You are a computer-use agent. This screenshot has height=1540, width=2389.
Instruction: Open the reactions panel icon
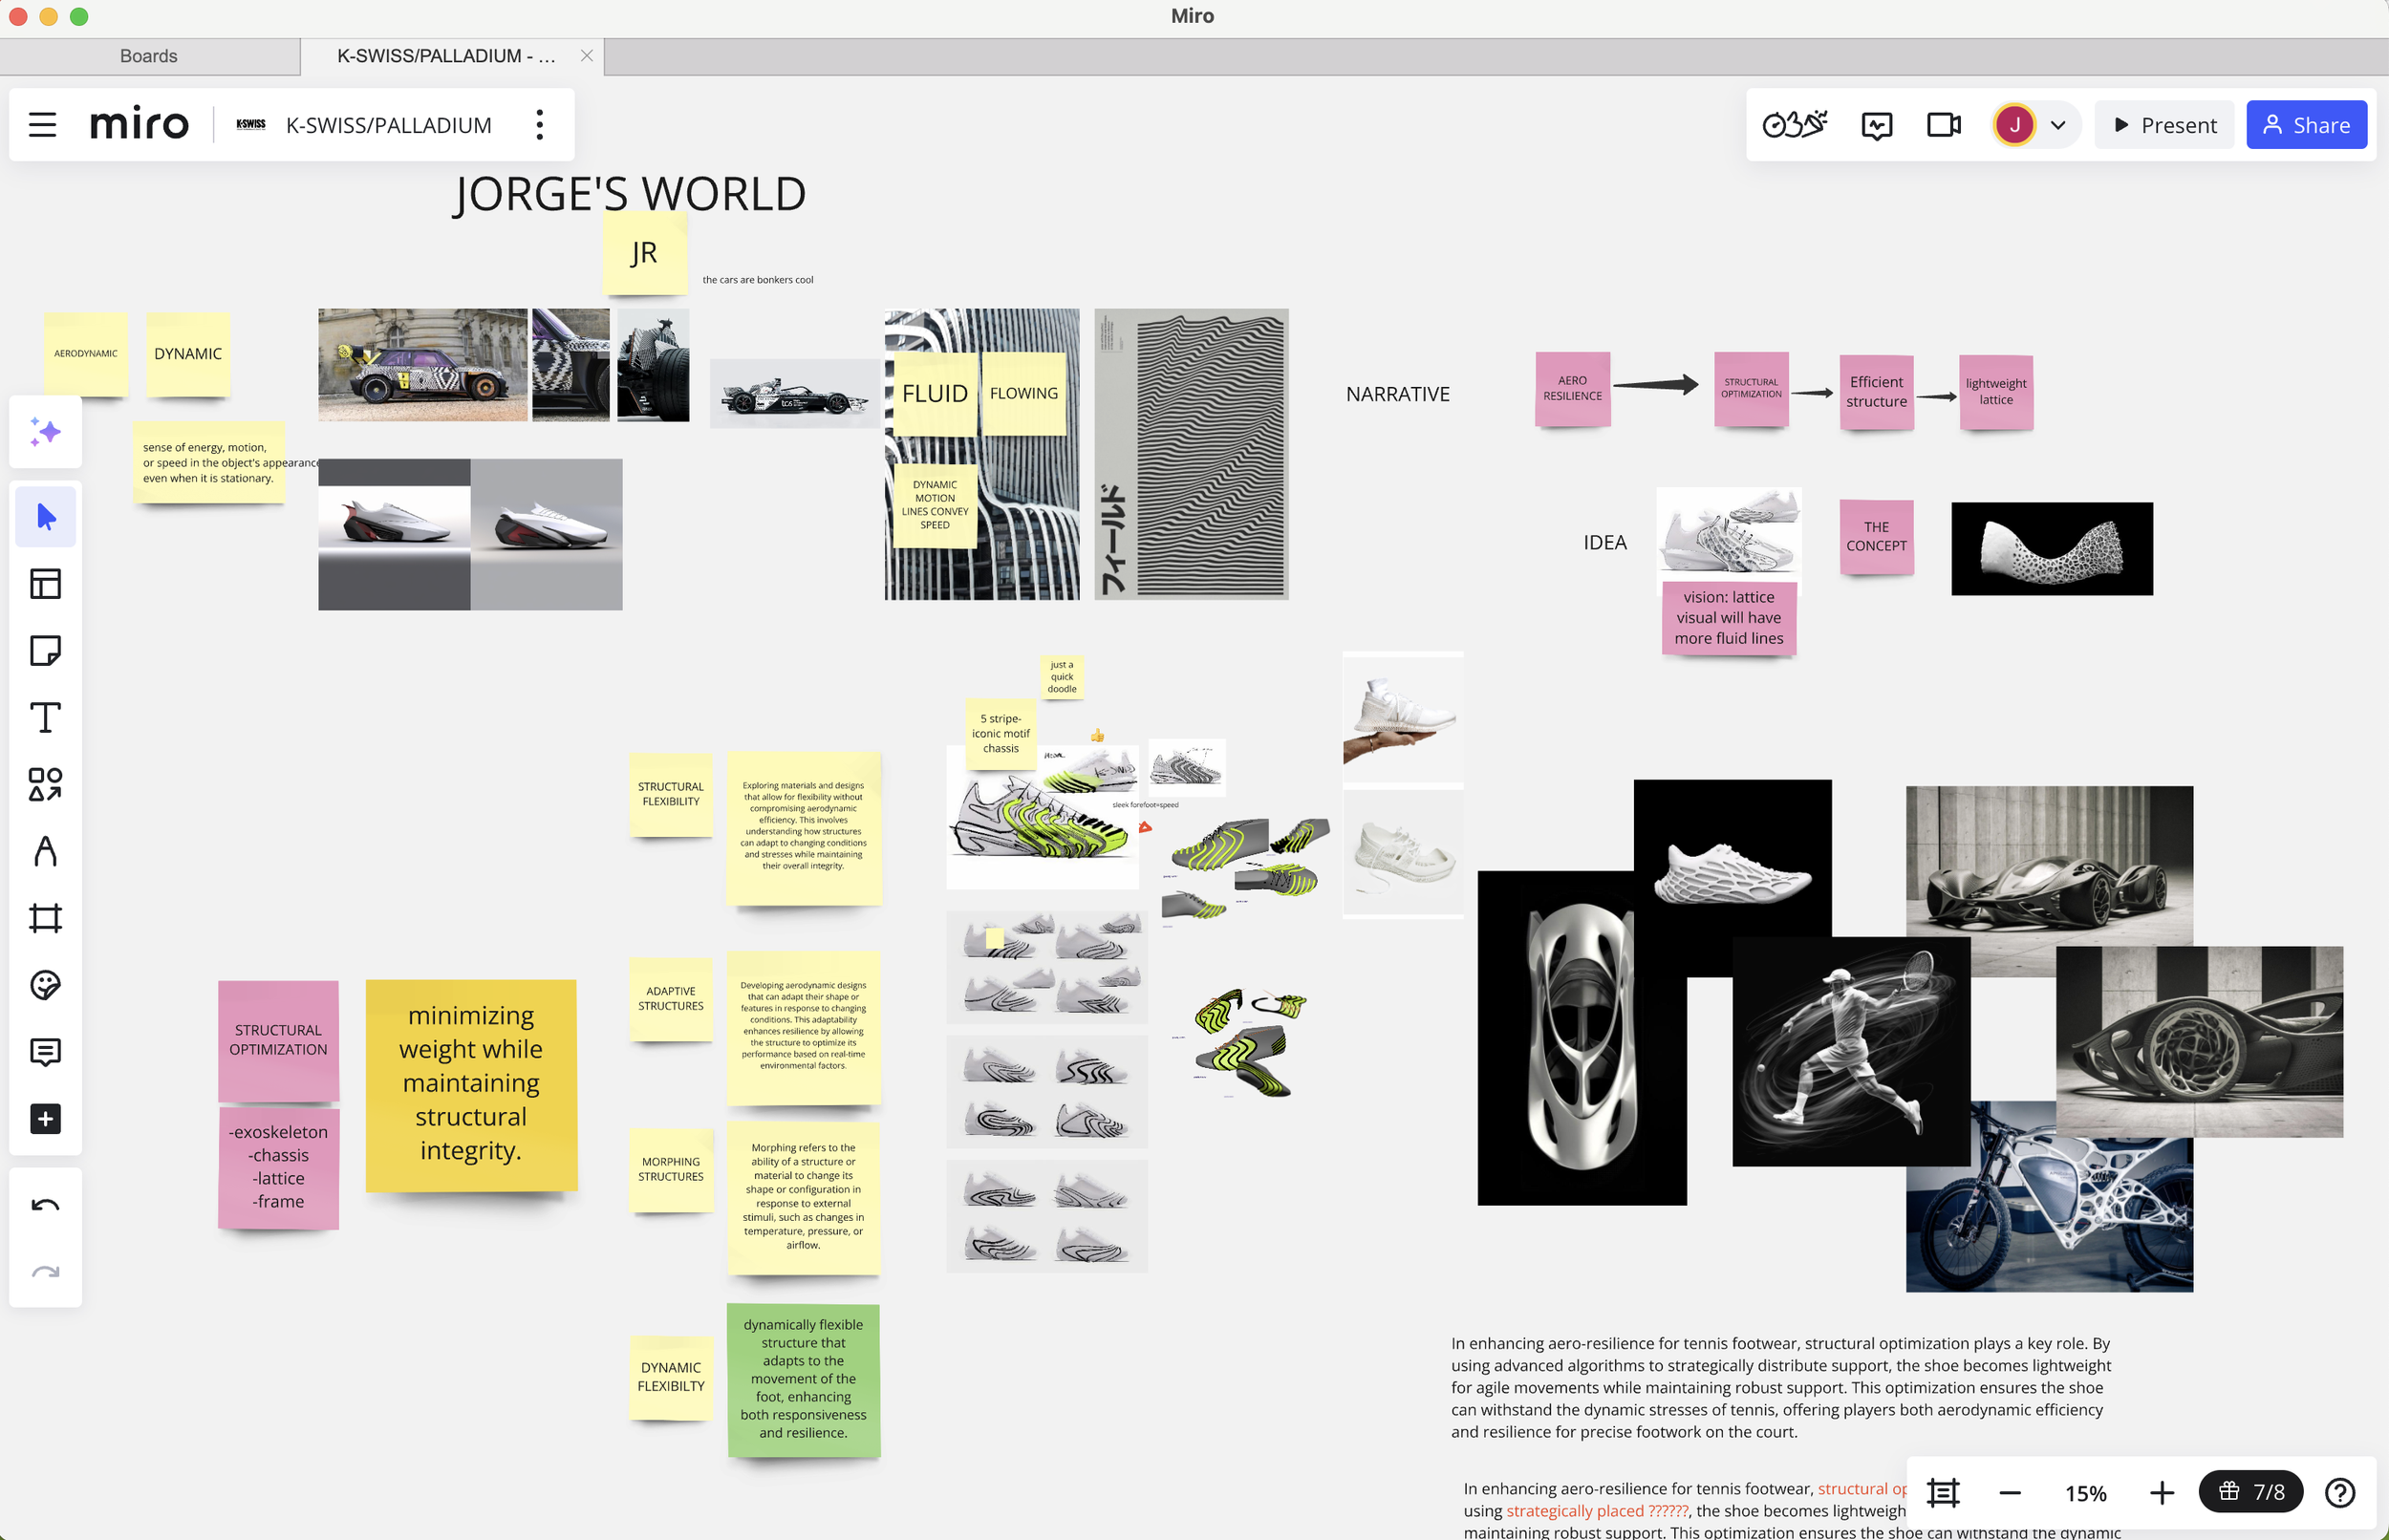coord(1877,125)
